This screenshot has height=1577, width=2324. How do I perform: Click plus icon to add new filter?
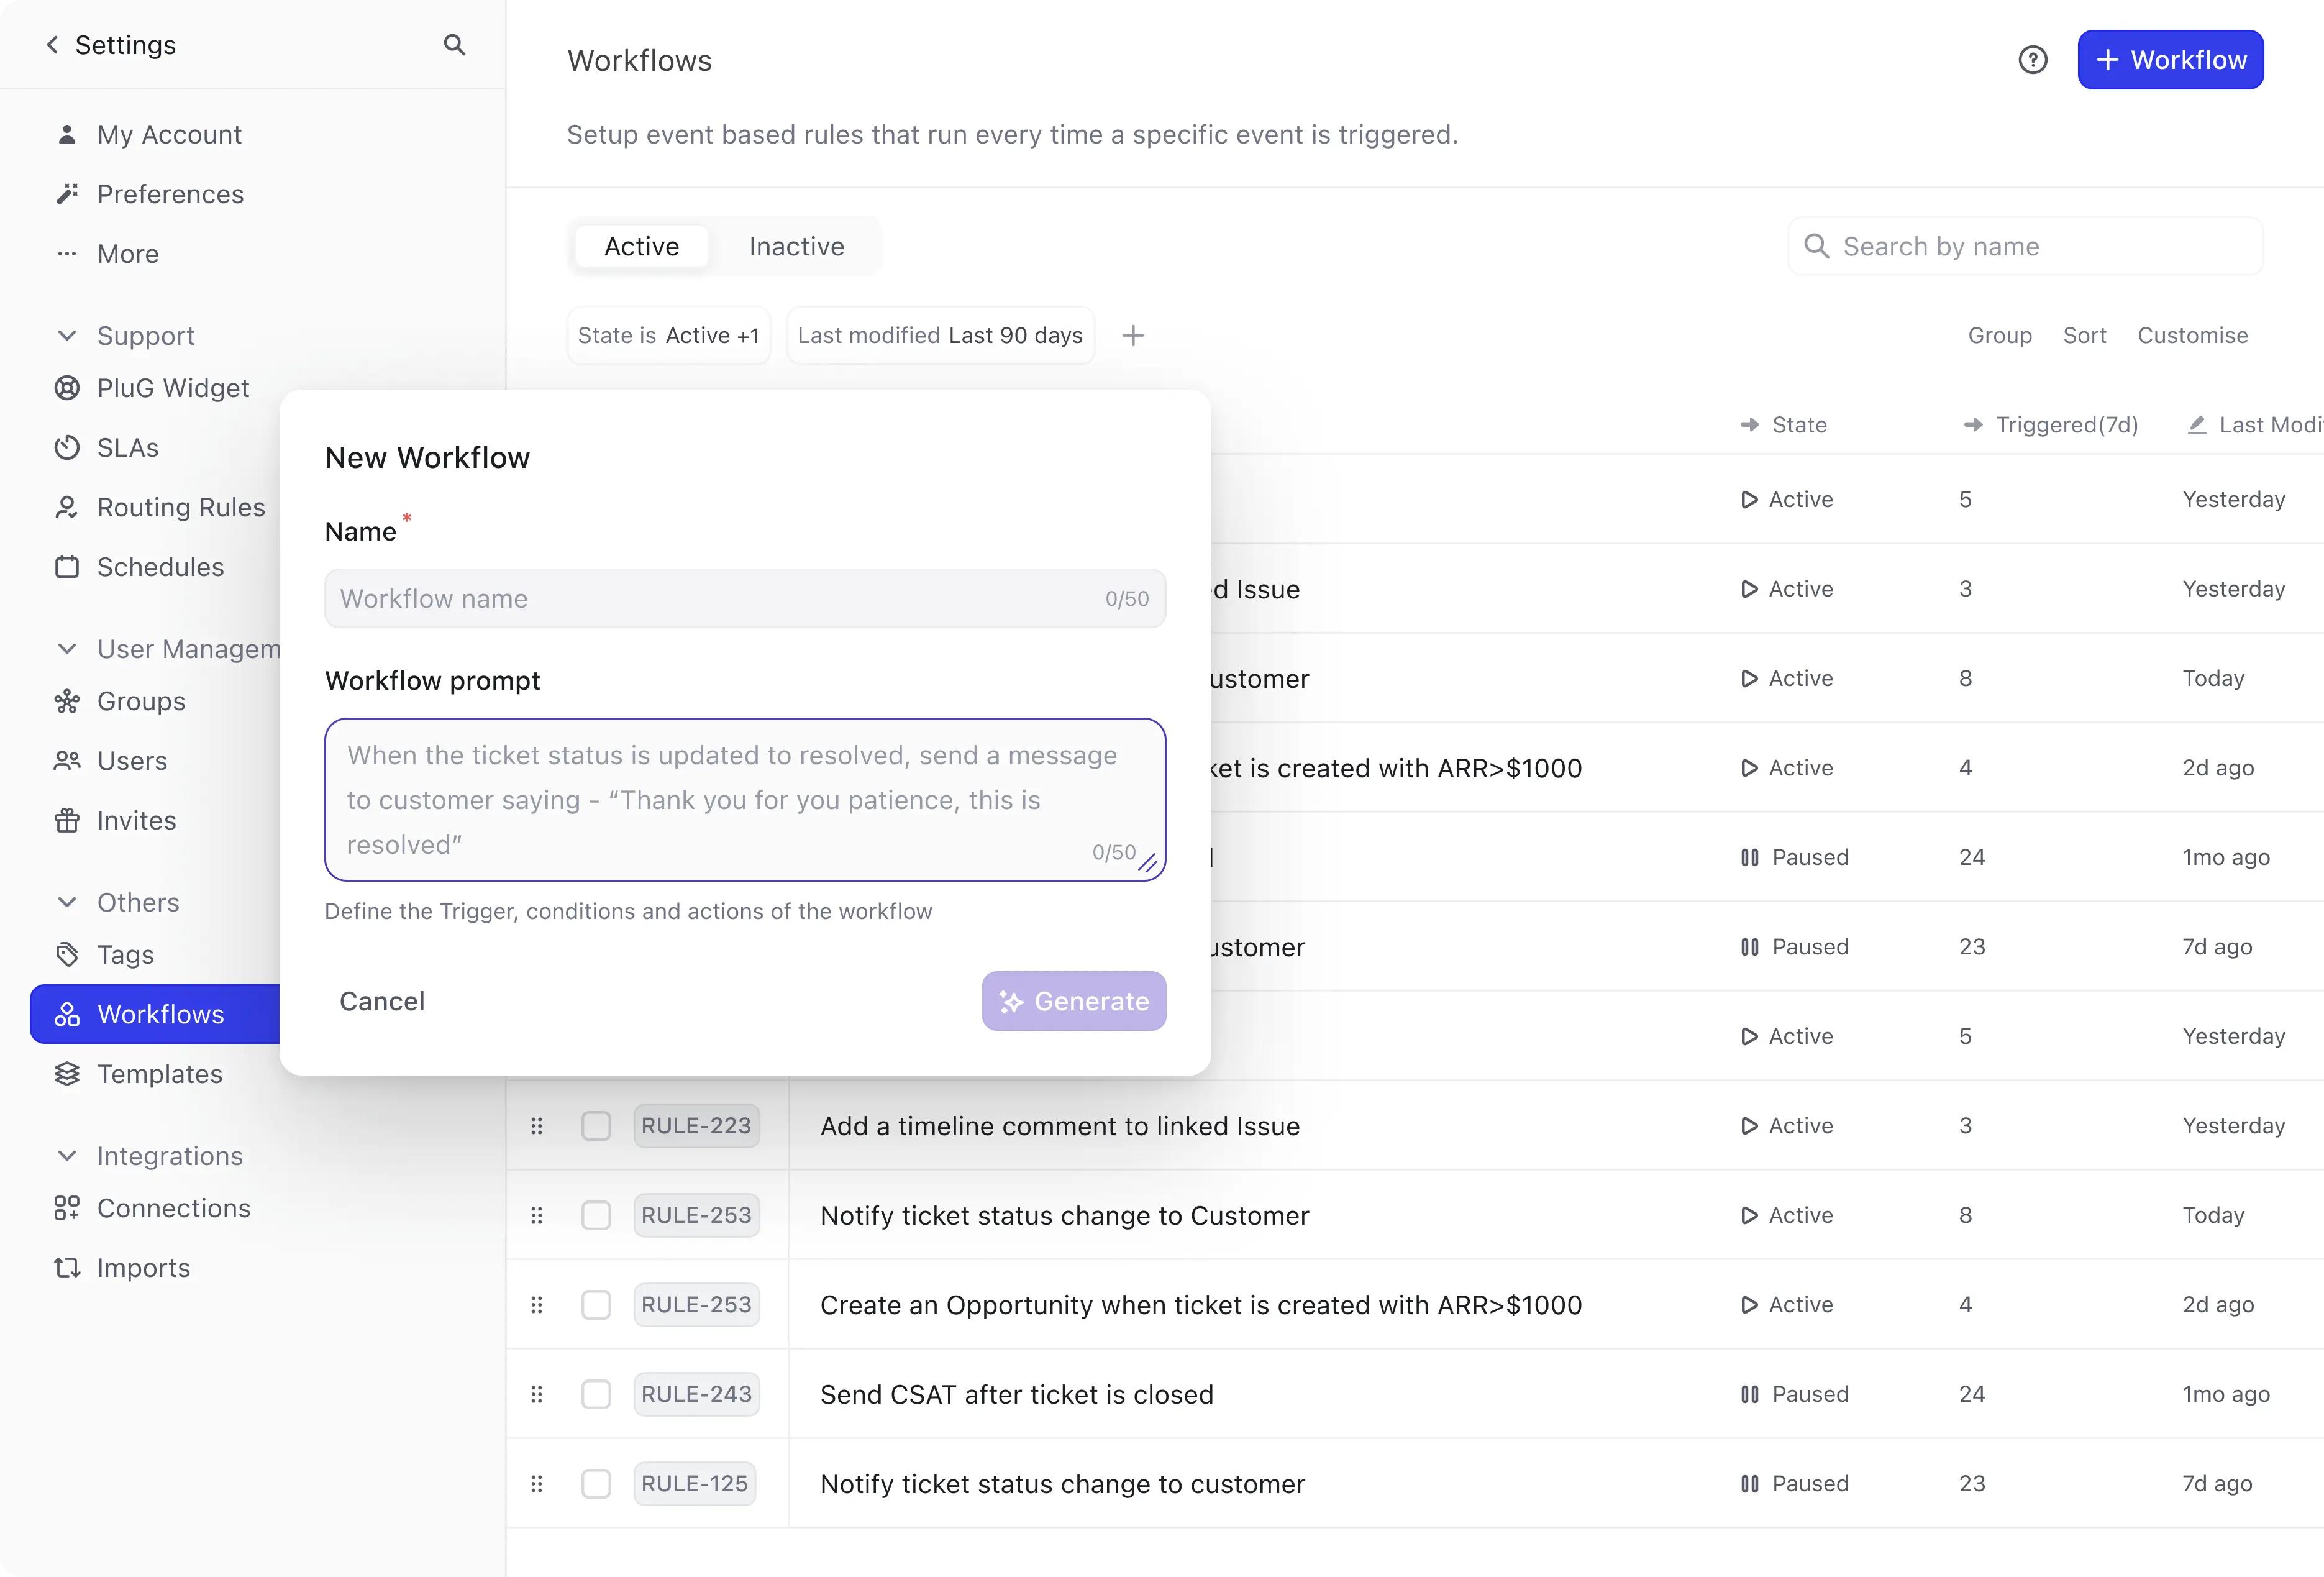pyautogui.click(x=1133, y=334)
